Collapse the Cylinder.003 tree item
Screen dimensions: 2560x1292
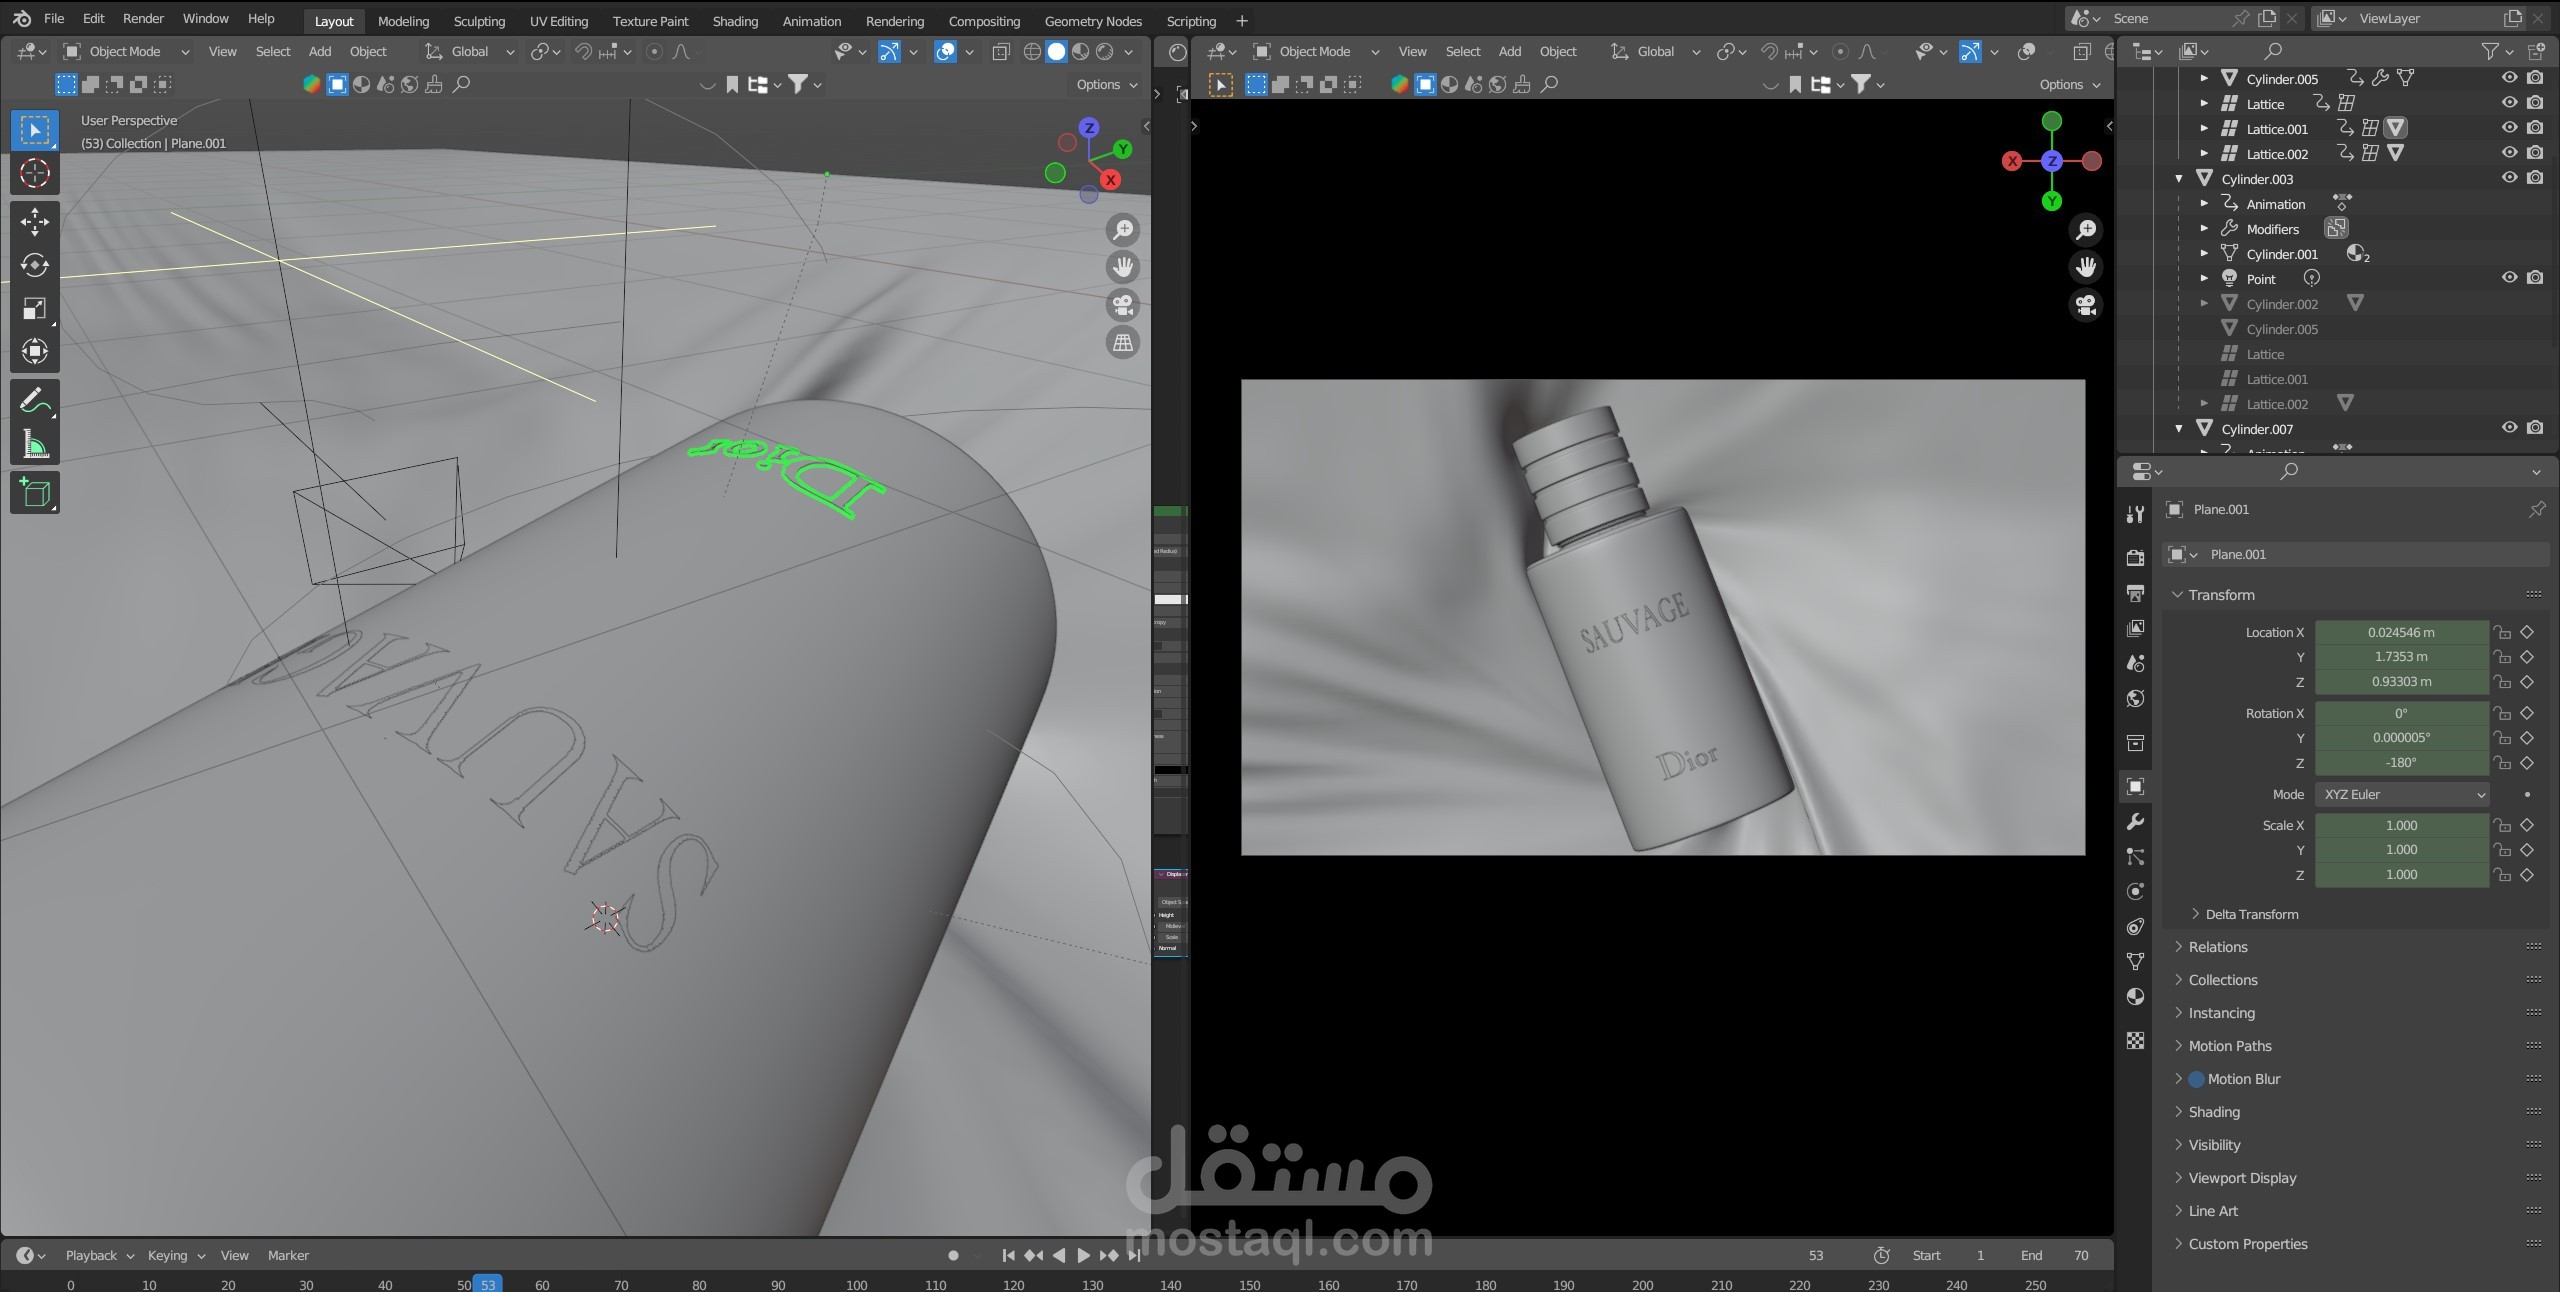pos(2179,179)
